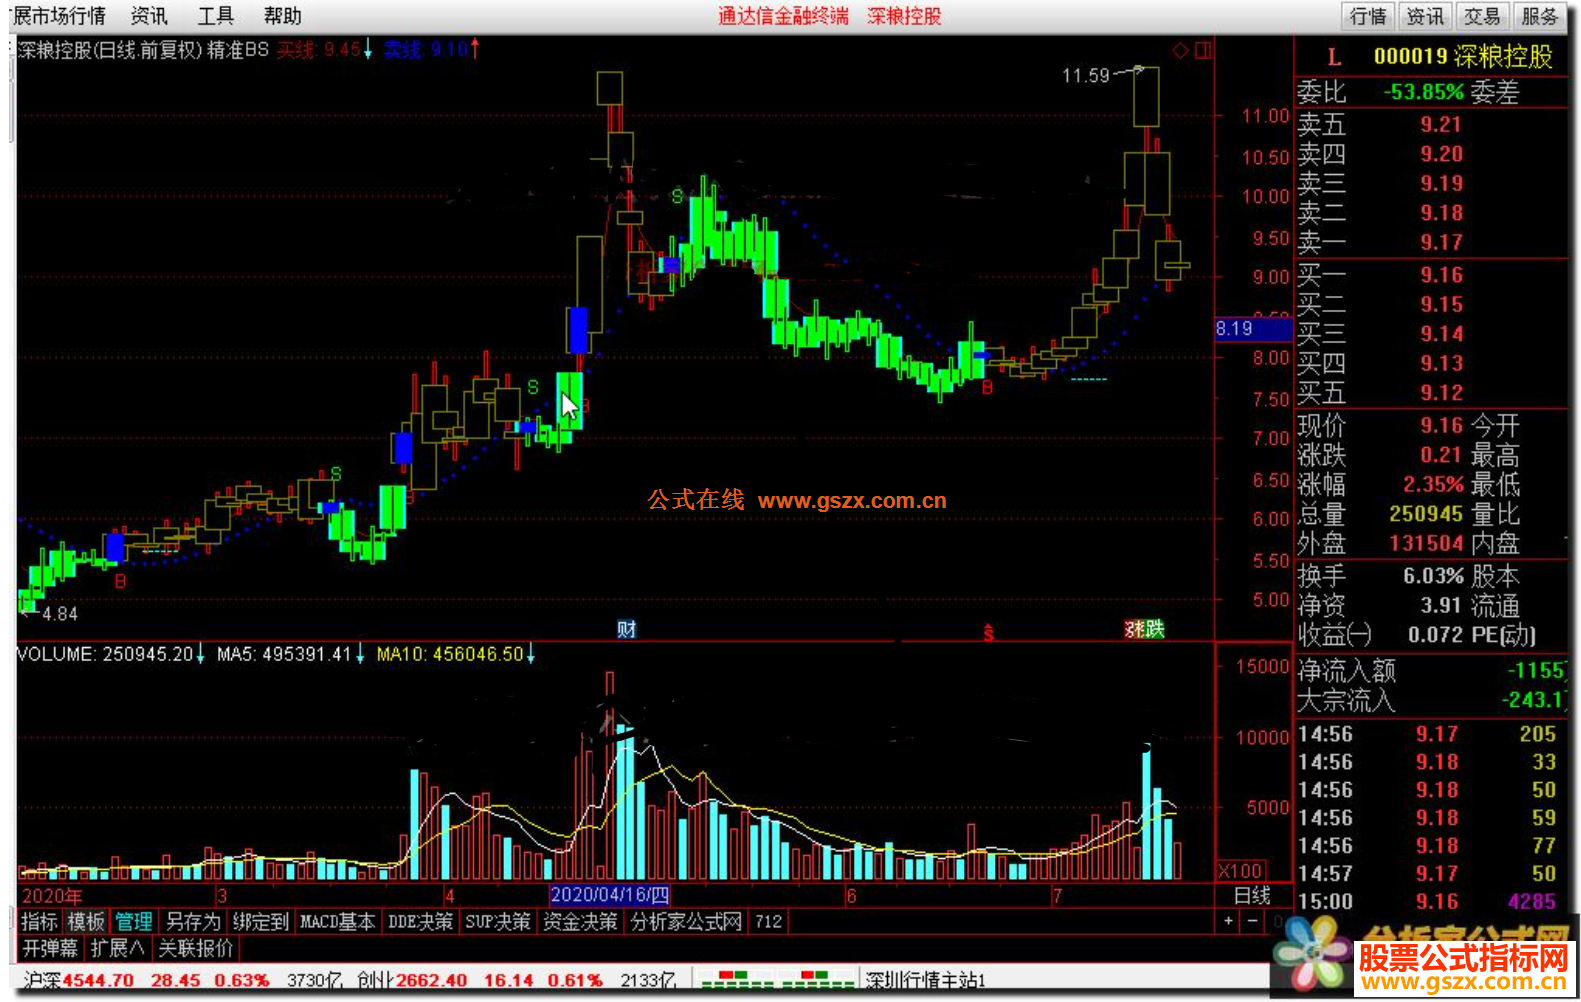1581x1002 pixels.
Task: Expand panels with the 扩展∧ button
Action: 117,948
